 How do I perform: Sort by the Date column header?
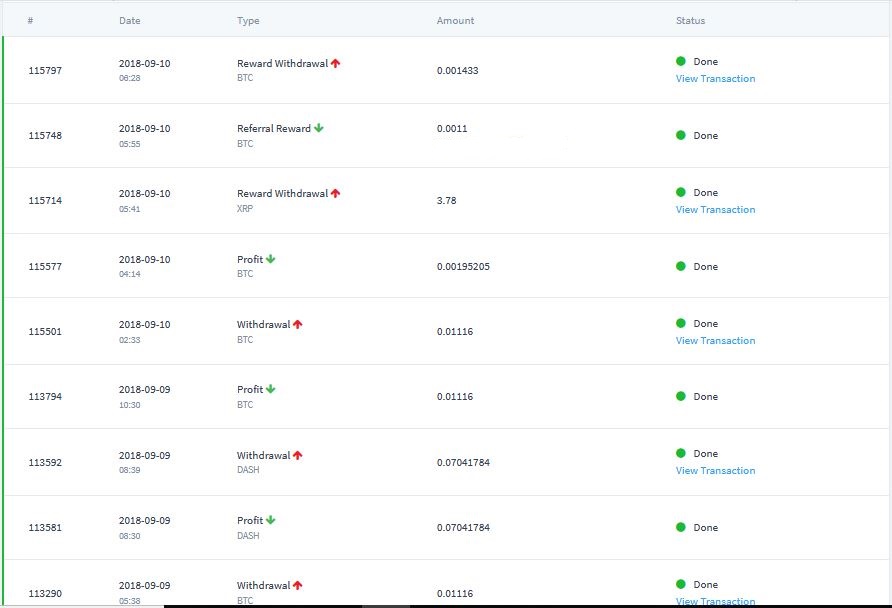pyautogui.click(x=130, y=20)
